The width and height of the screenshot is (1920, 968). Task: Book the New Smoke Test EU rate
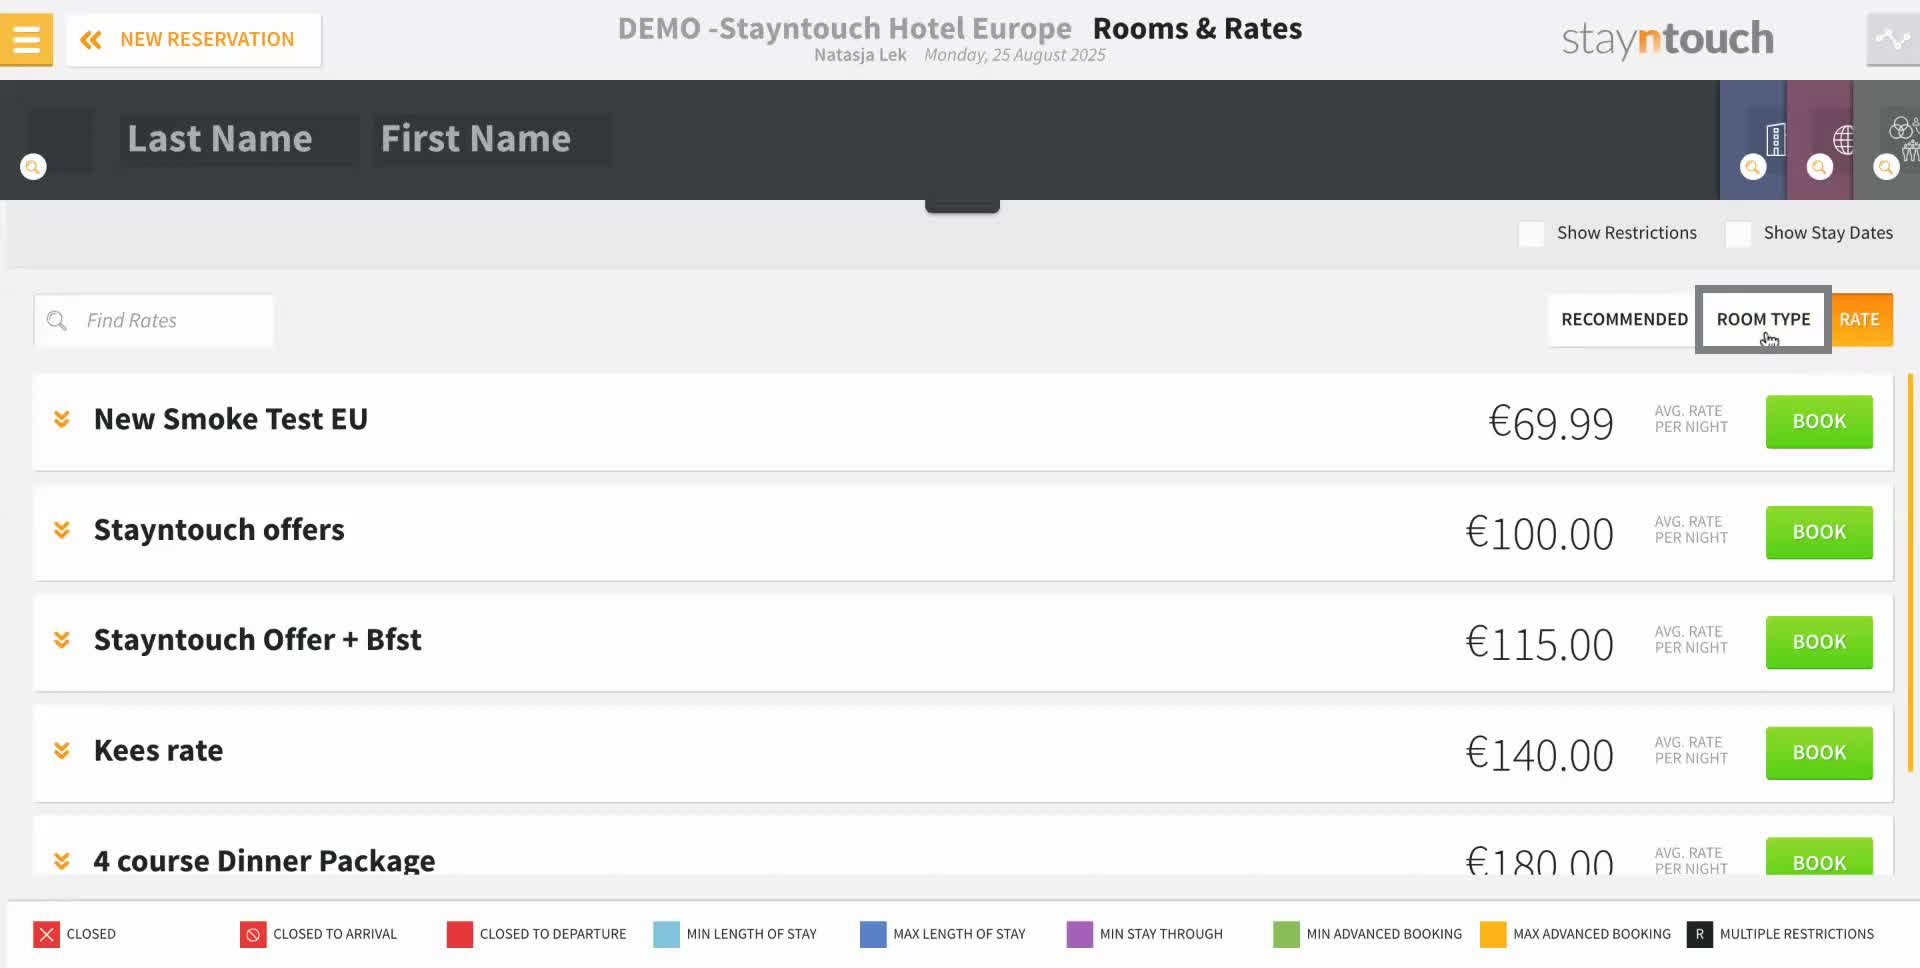click(x=1819, y=421)
